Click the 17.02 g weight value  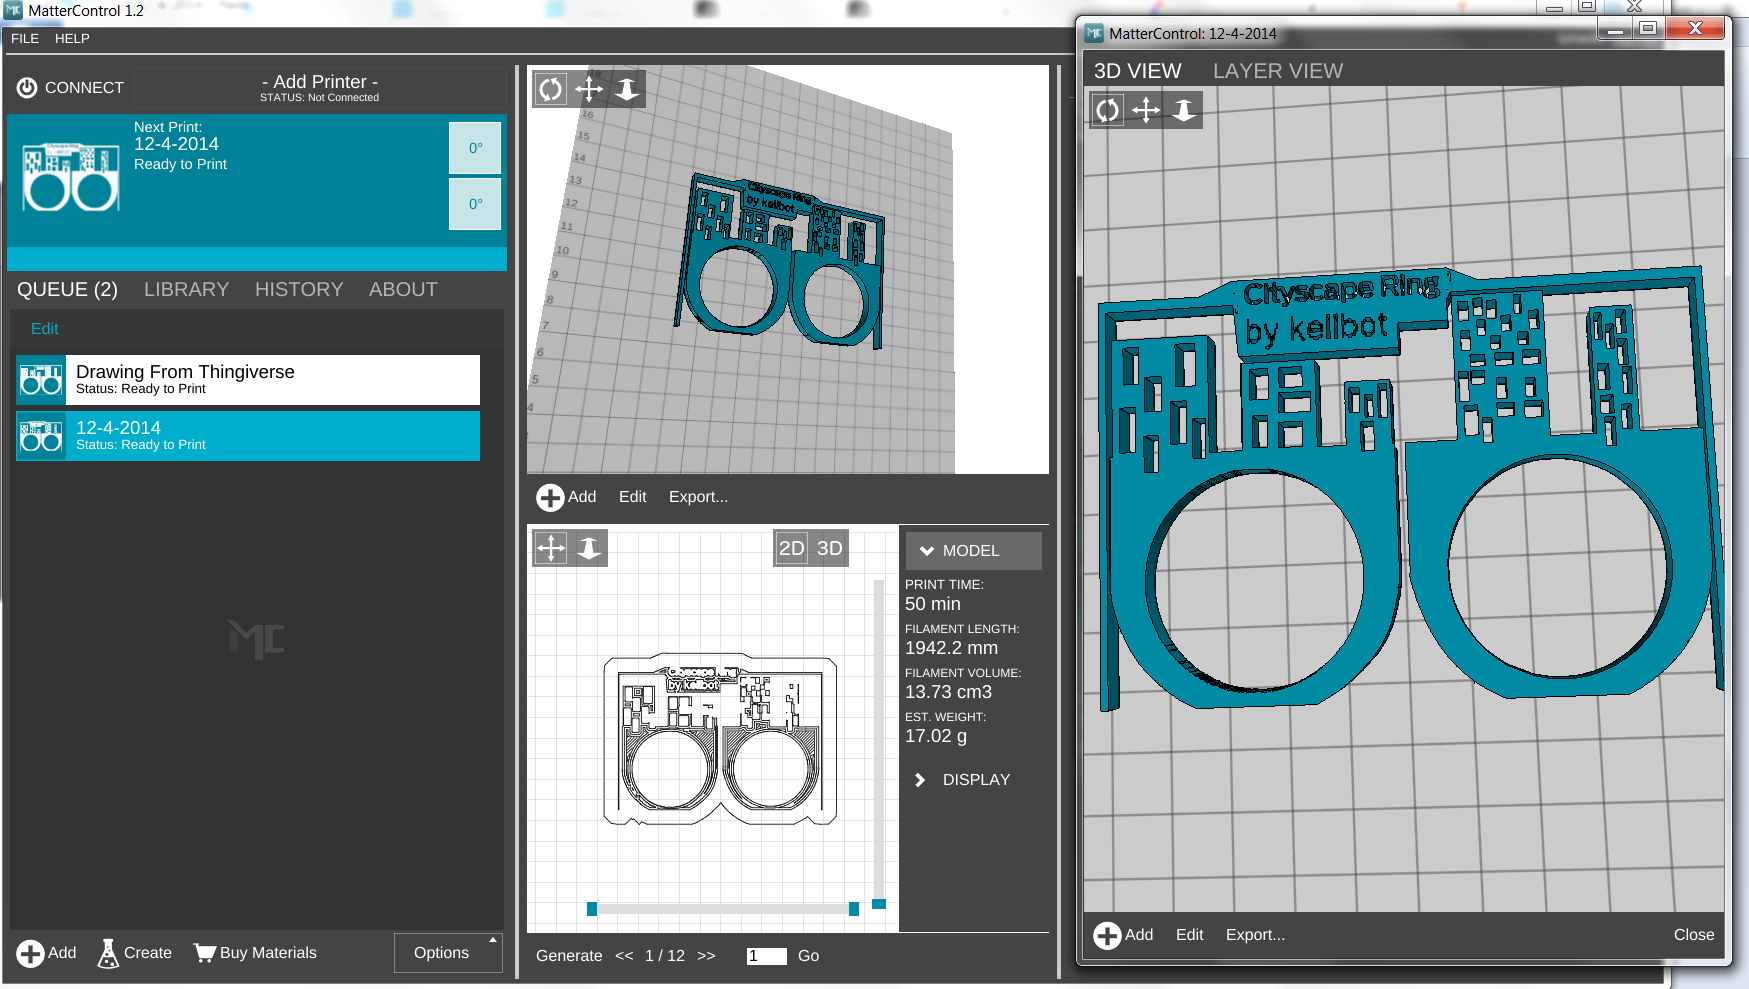coord(936,736)
